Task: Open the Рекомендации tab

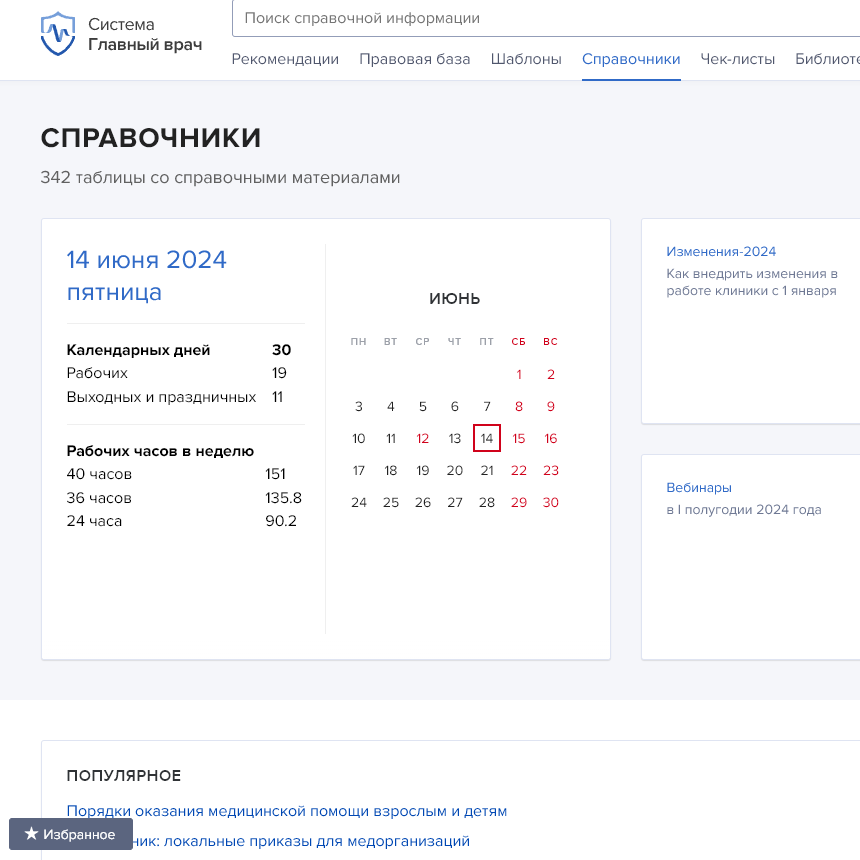Action: click(285, 59)
